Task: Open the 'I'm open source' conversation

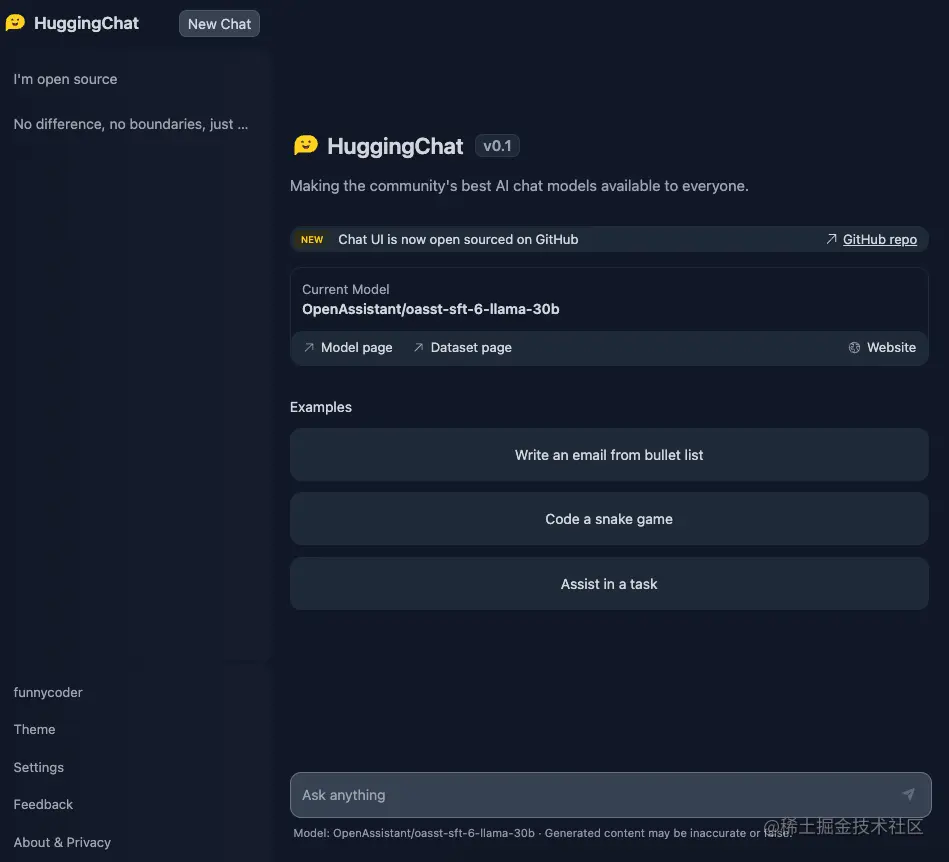Action: click(65, 79)
